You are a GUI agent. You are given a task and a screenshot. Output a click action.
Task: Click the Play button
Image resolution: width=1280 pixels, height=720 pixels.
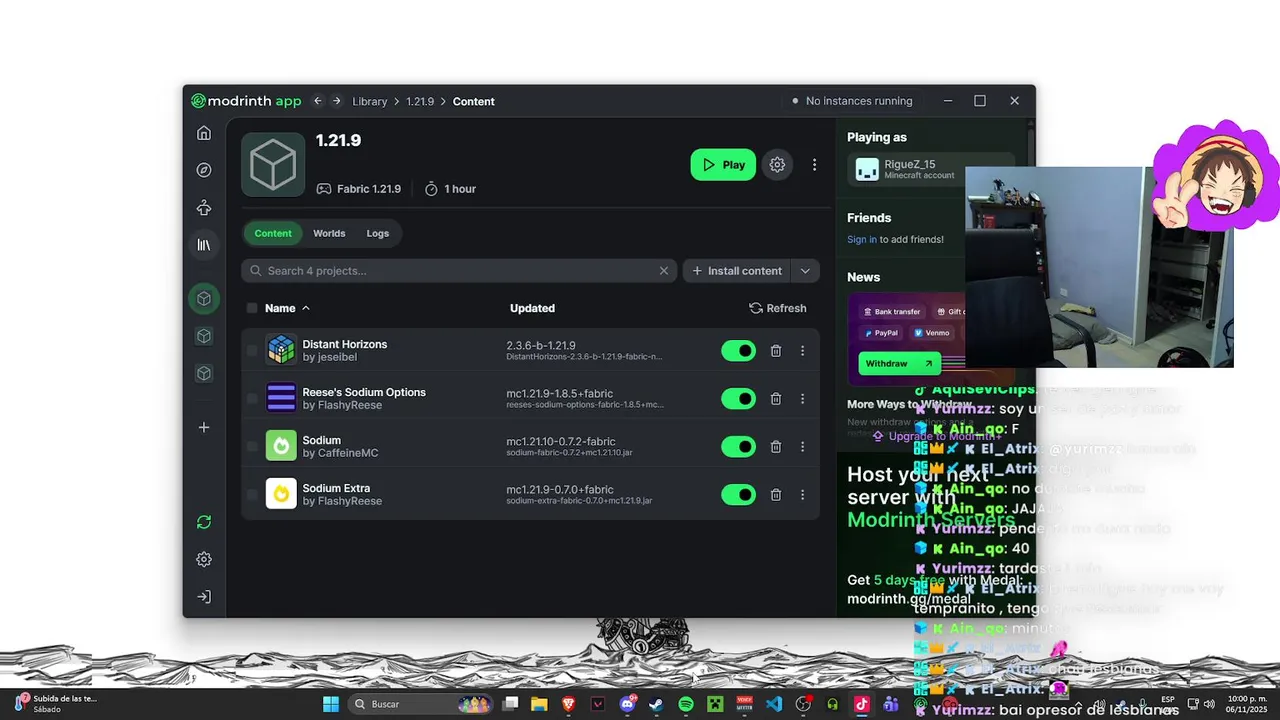pos(723,165)
